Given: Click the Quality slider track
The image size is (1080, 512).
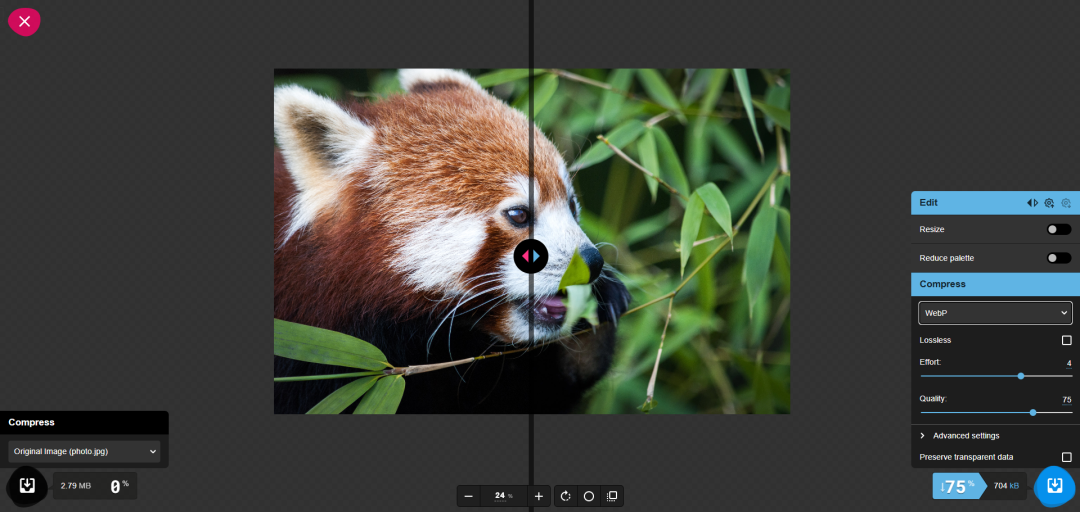Looking at the screenshot, I should click(x=996, y=412).
